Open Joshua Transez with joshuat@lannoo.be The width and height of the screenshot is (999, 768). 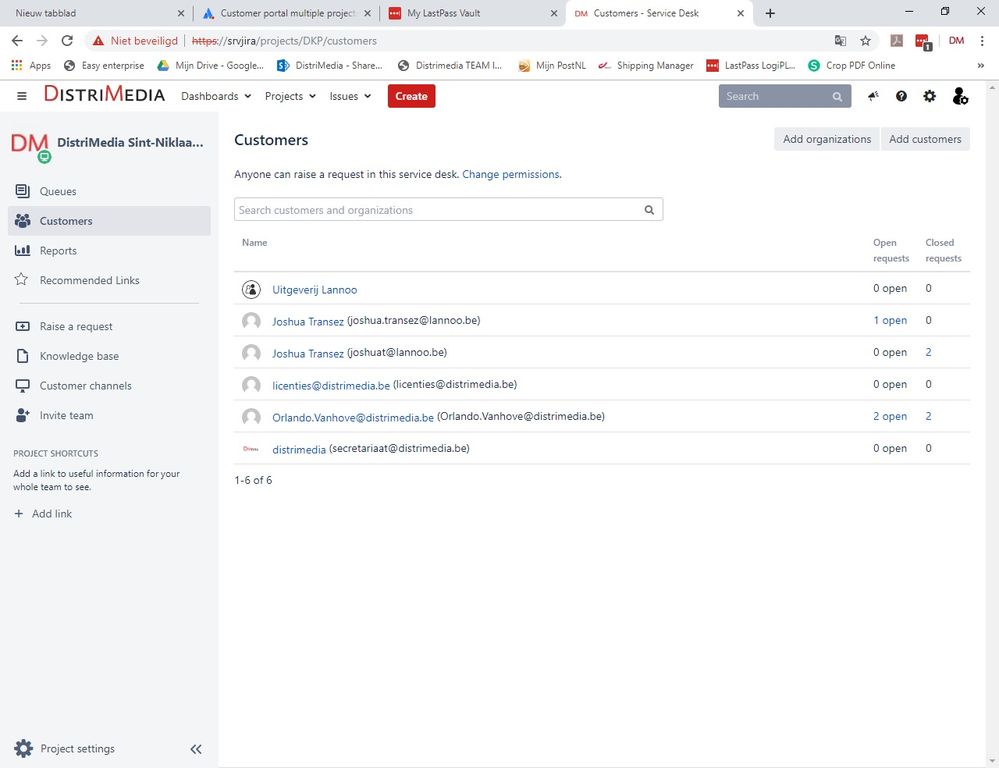tap(308, 353)
